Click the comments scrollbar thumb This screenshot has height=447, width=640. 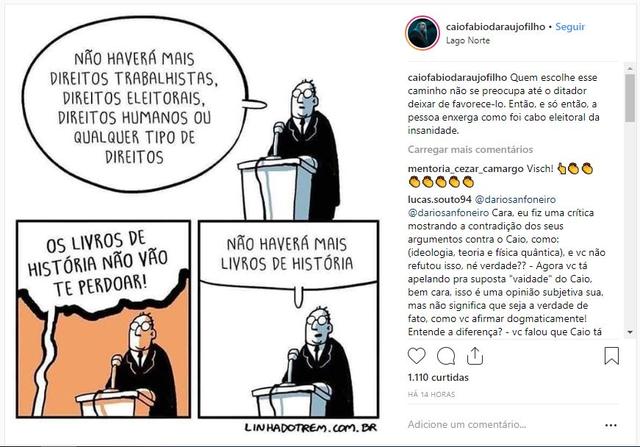click(x=629, y=98)
